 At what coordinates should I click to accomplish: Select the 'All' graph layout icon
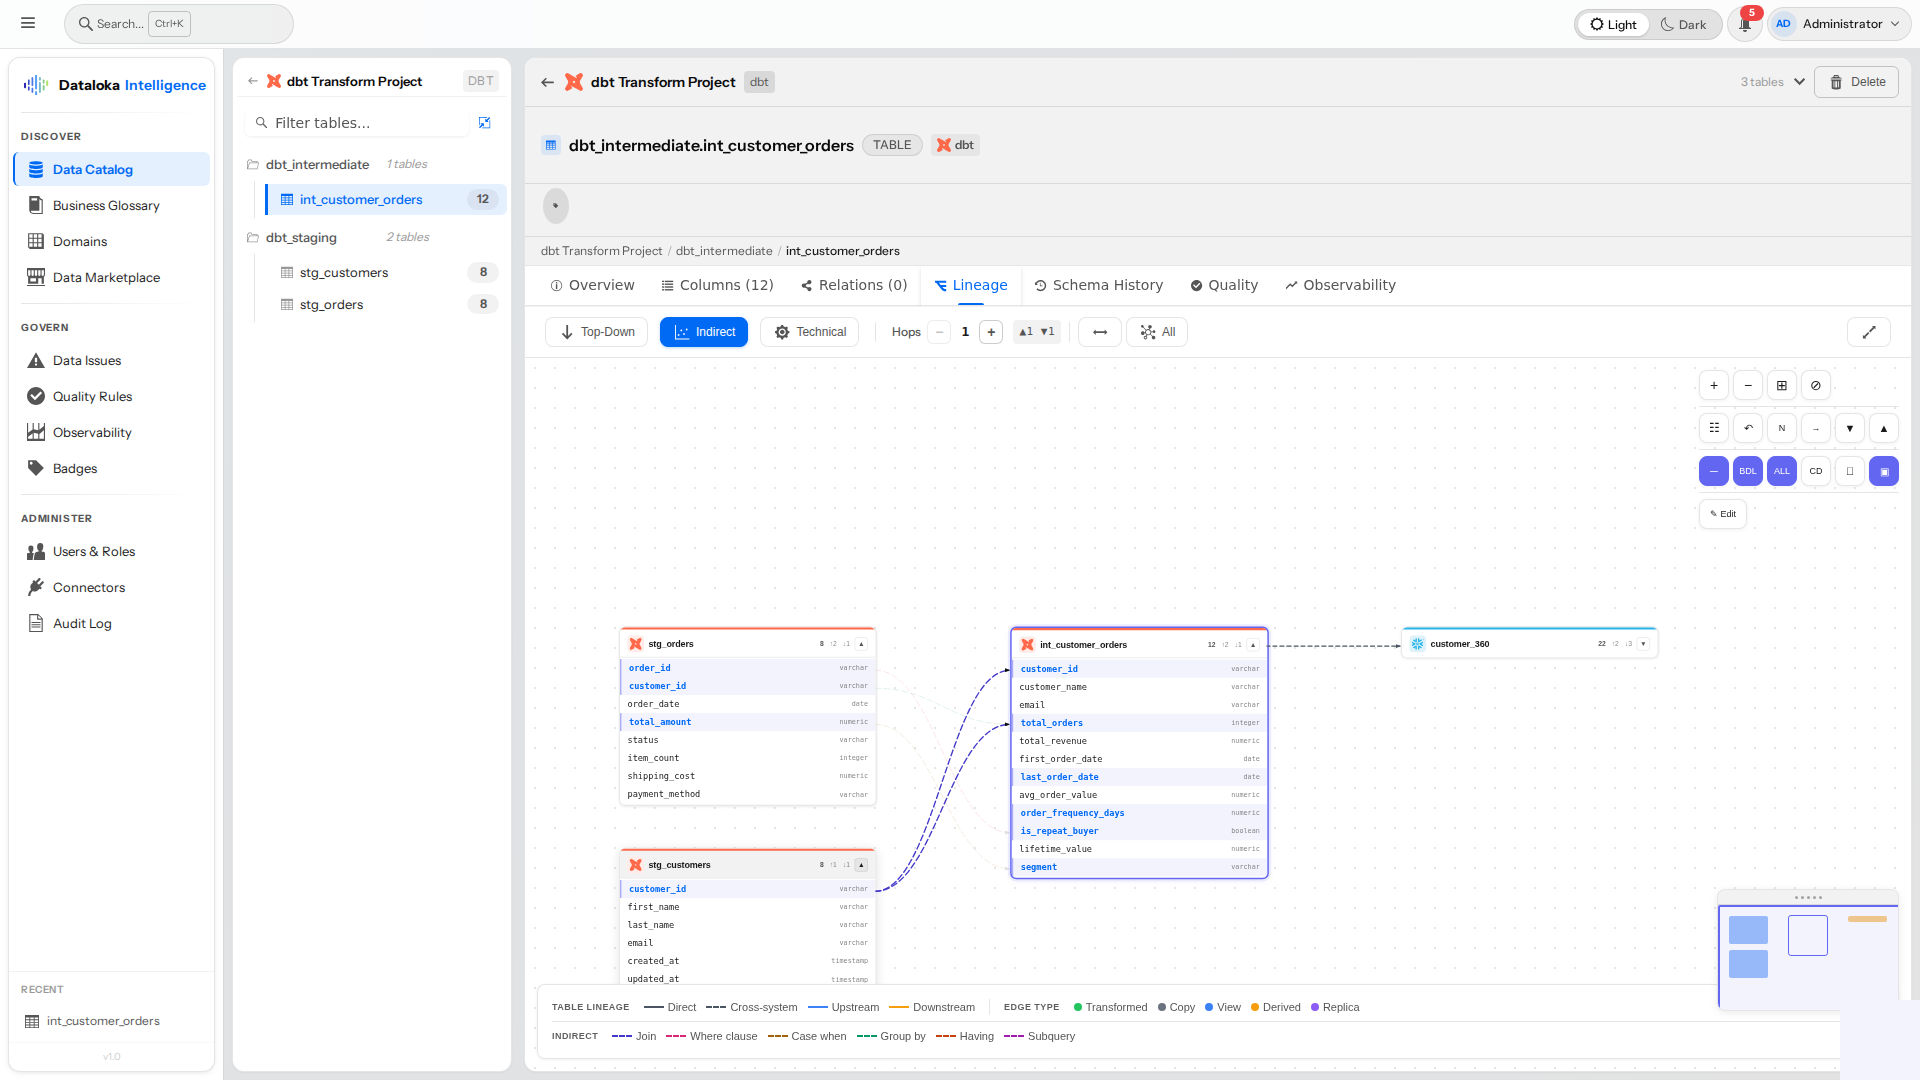click(x=1157, y=332)
